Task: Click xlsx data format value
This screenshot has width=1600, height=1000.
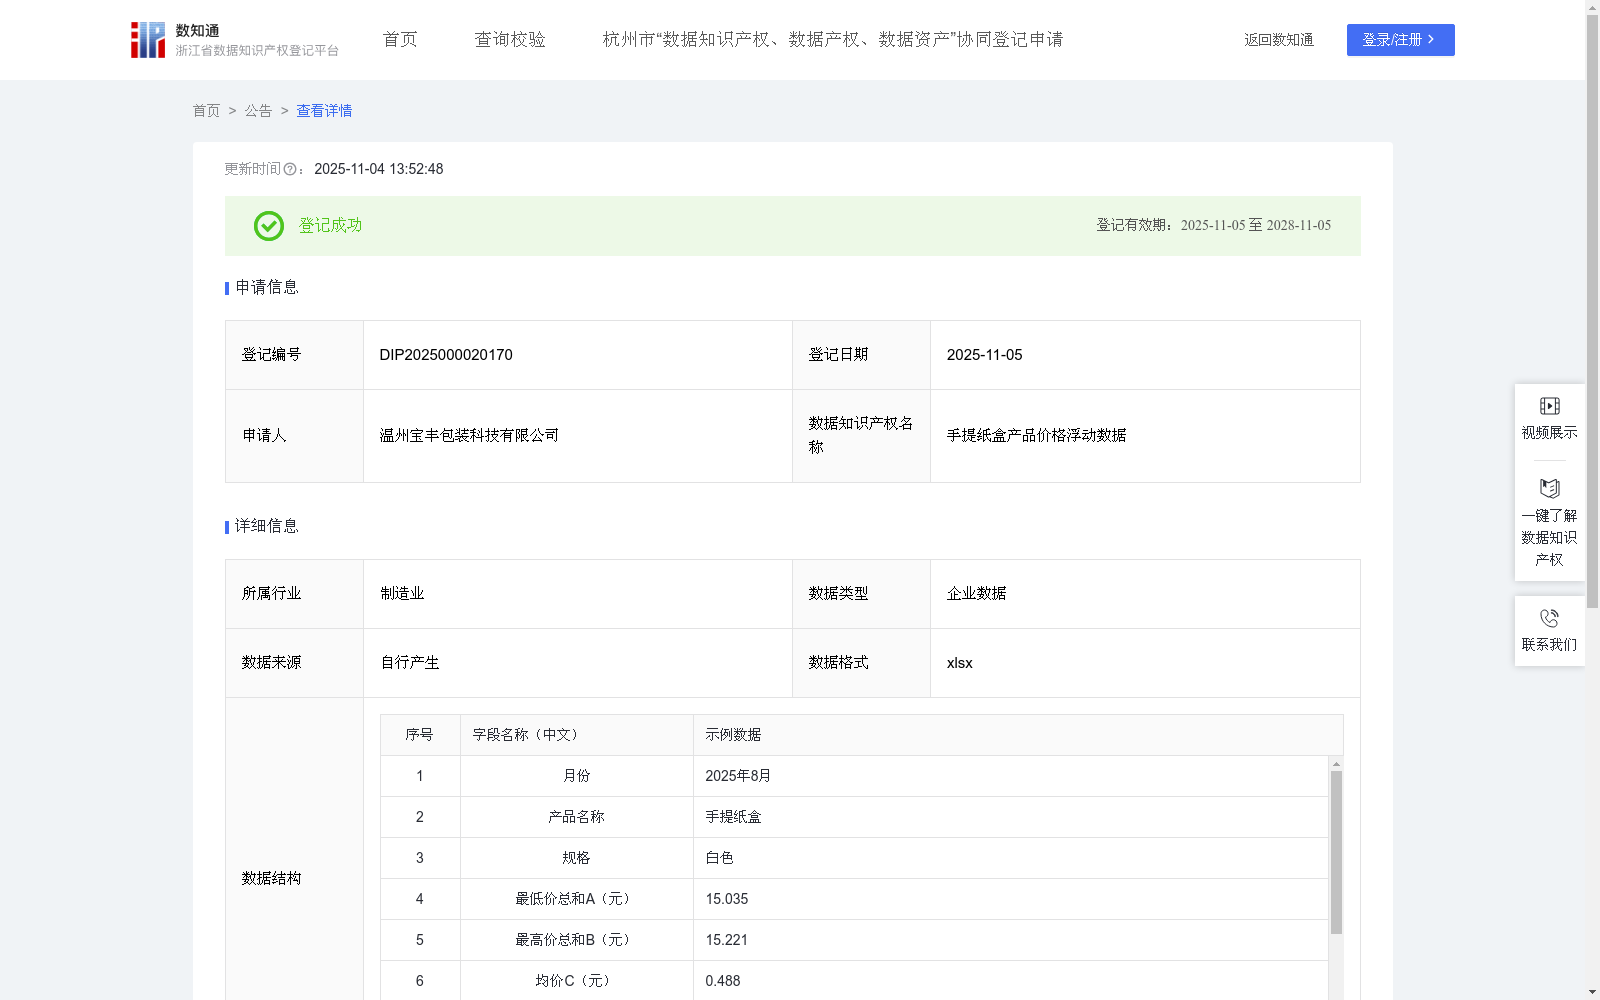Action: coord(960,663)
